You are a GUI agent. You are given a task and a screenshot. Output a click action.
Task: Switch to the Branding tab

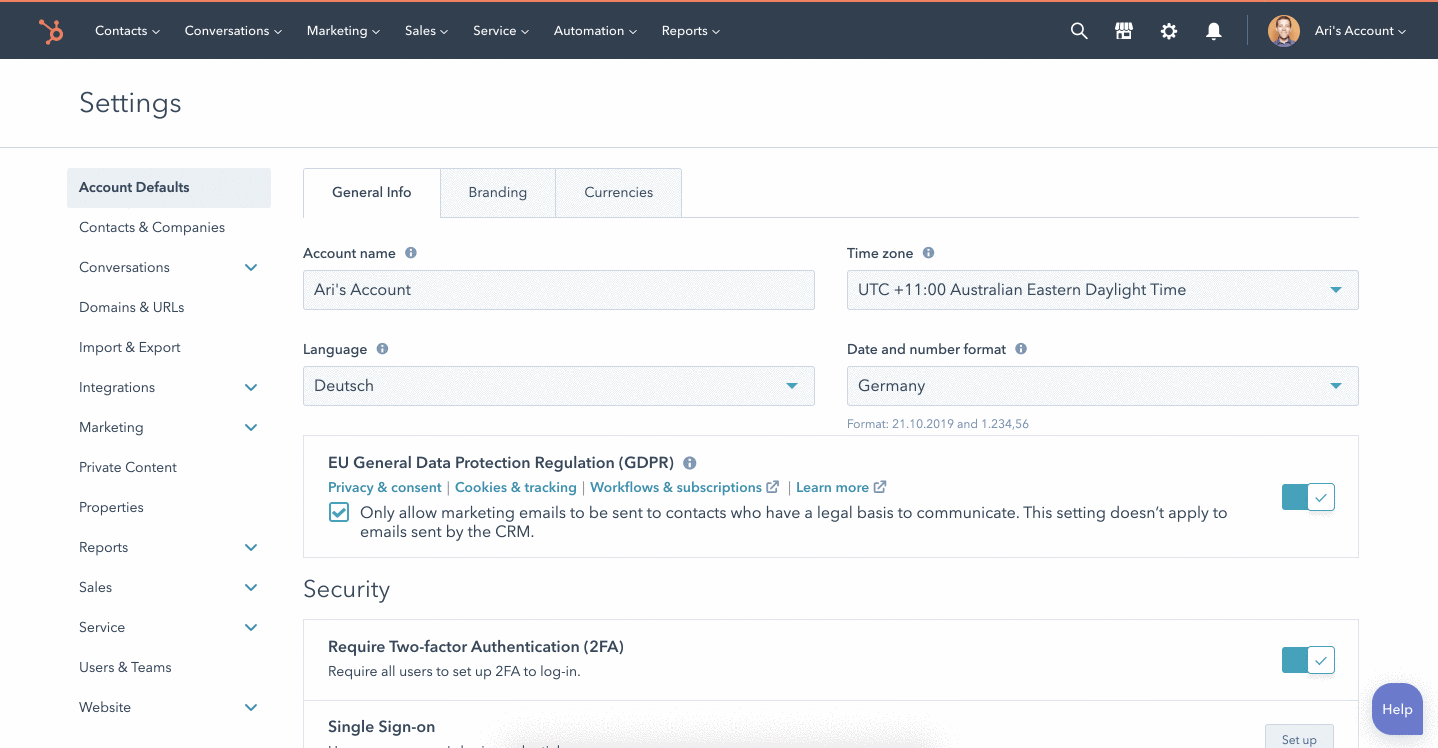497,193
